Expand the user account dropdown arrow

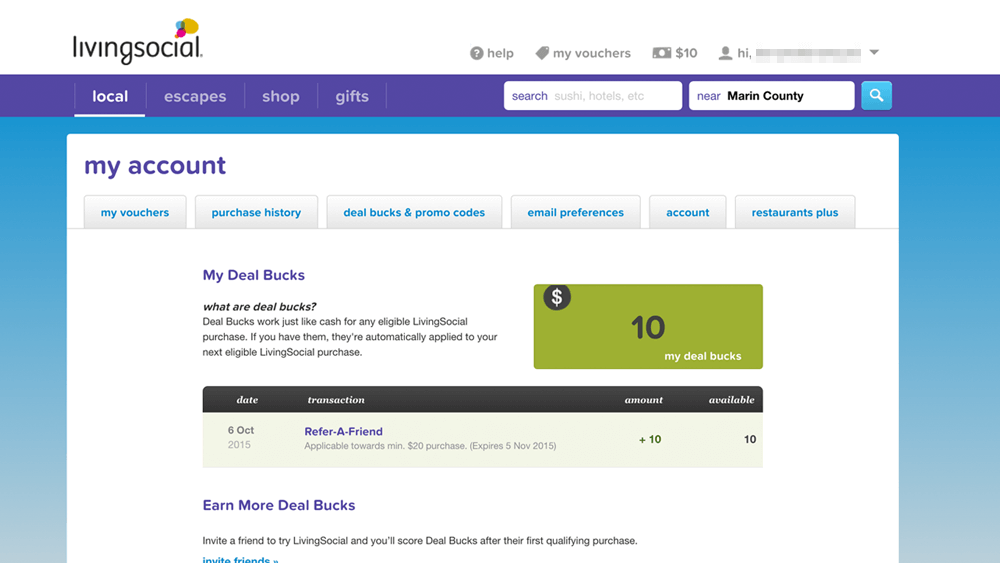(x=874, y=53)
